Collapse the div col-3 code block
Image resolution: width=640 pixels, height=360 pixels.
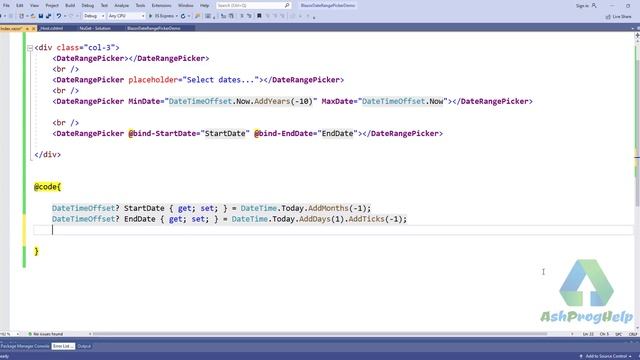coord(30,48)
